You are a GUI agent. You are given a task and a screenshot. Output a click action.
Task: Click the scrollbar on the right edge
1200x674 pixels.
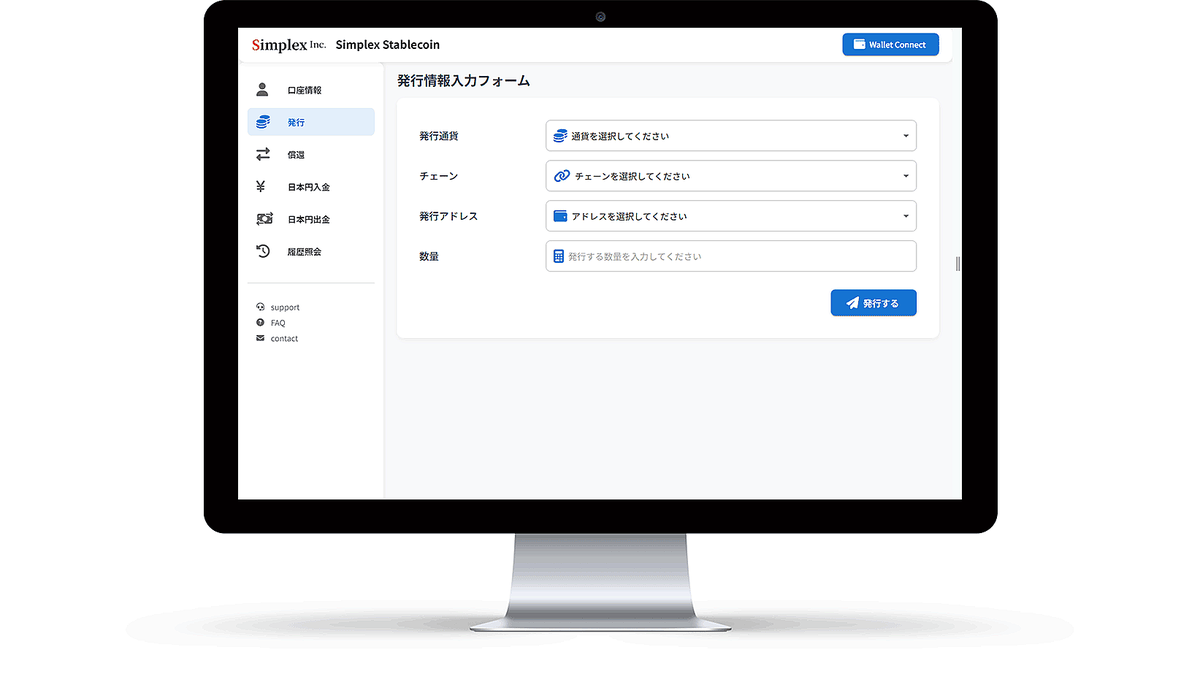click(956, 262)
